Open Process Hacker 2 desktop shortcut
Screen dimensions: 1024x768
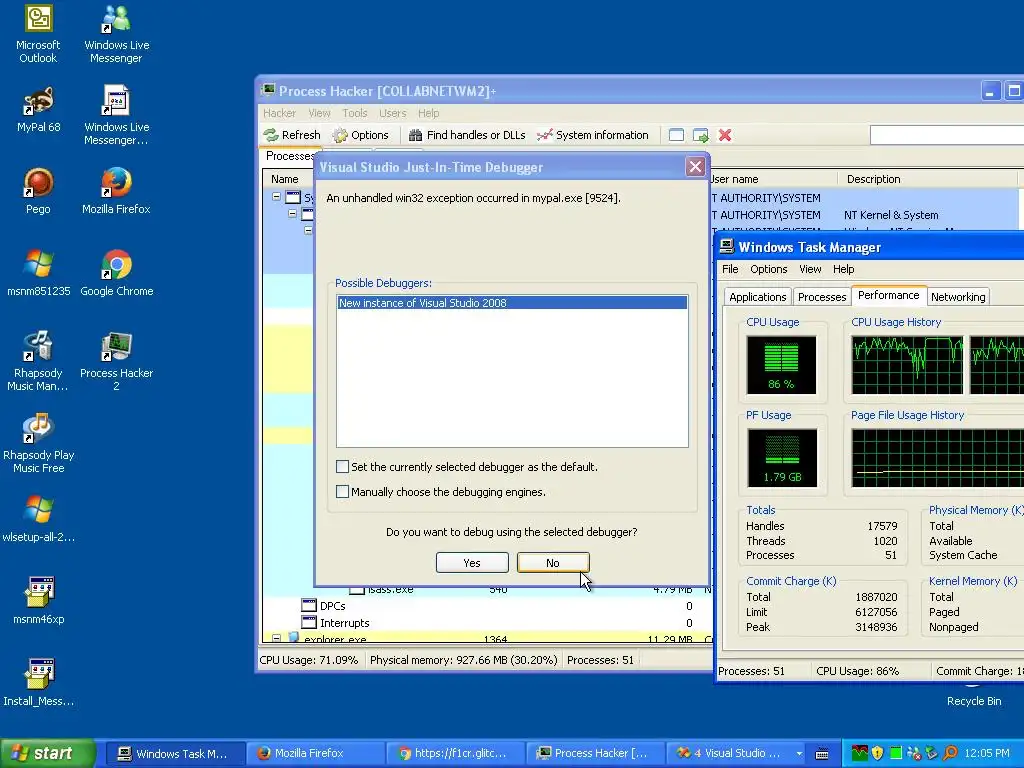[116, 361]
